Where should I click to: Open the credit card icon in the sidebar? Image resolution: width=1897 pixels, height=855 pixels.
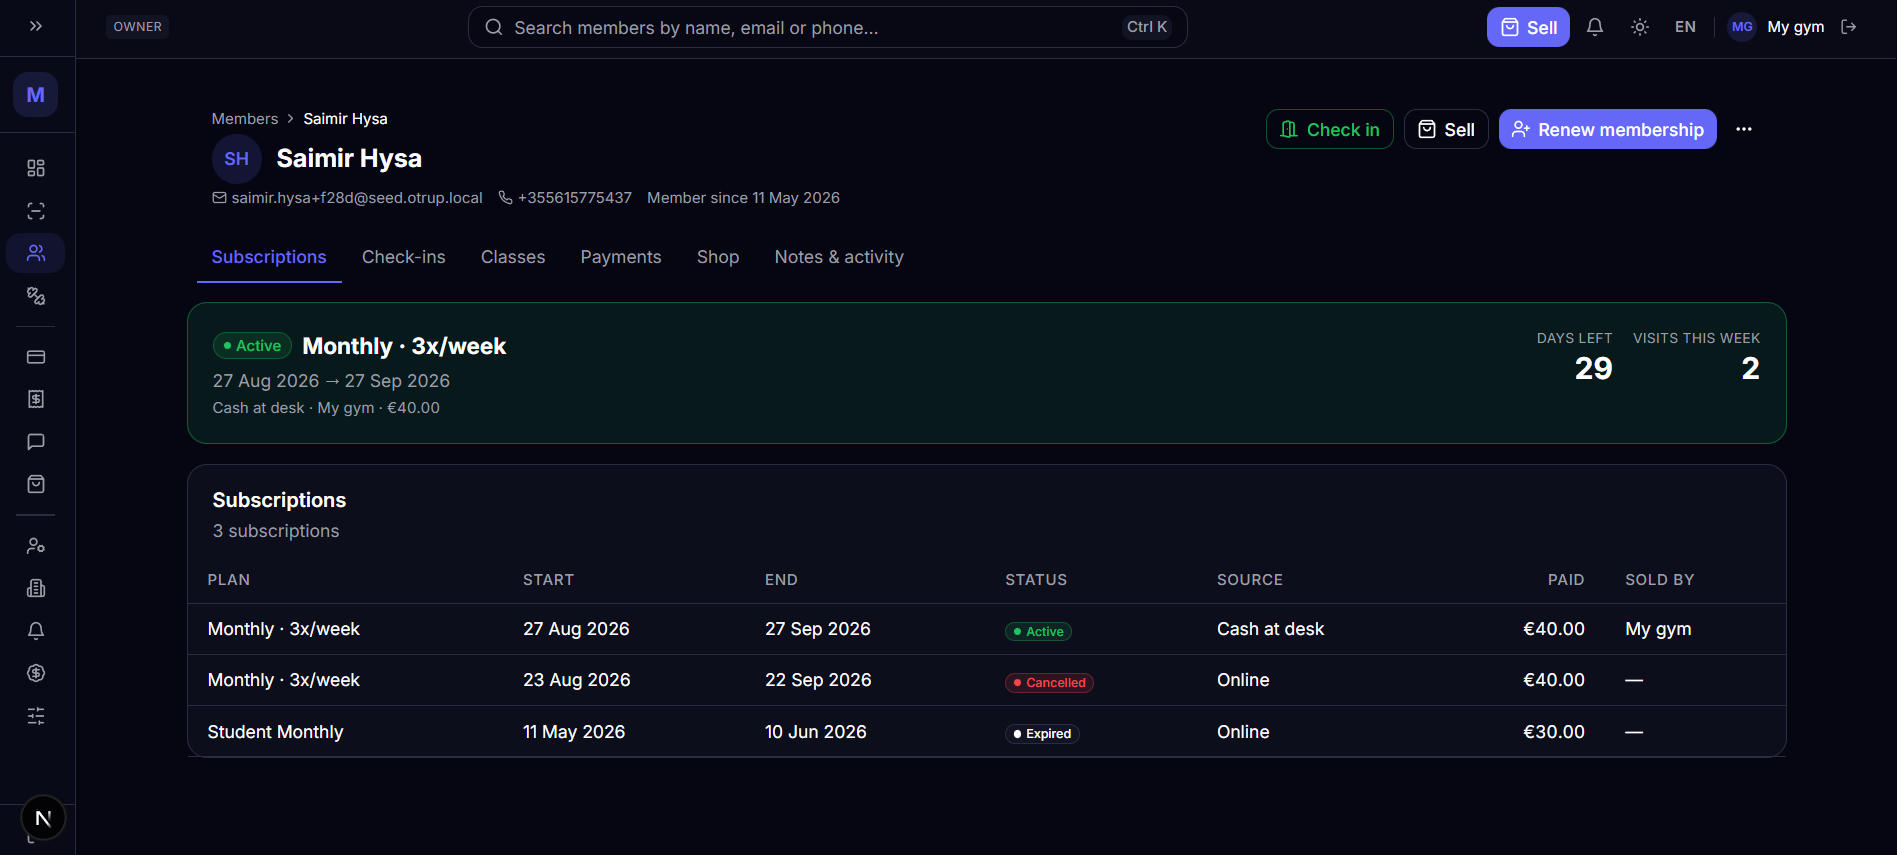36,357
